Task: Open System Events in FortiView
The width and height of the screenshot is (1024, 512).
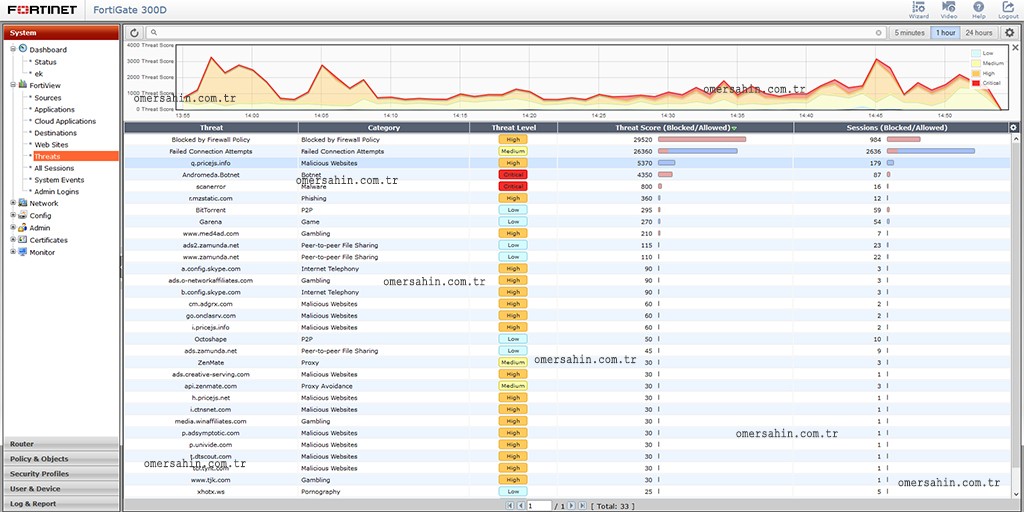Action: coord(59,180)
